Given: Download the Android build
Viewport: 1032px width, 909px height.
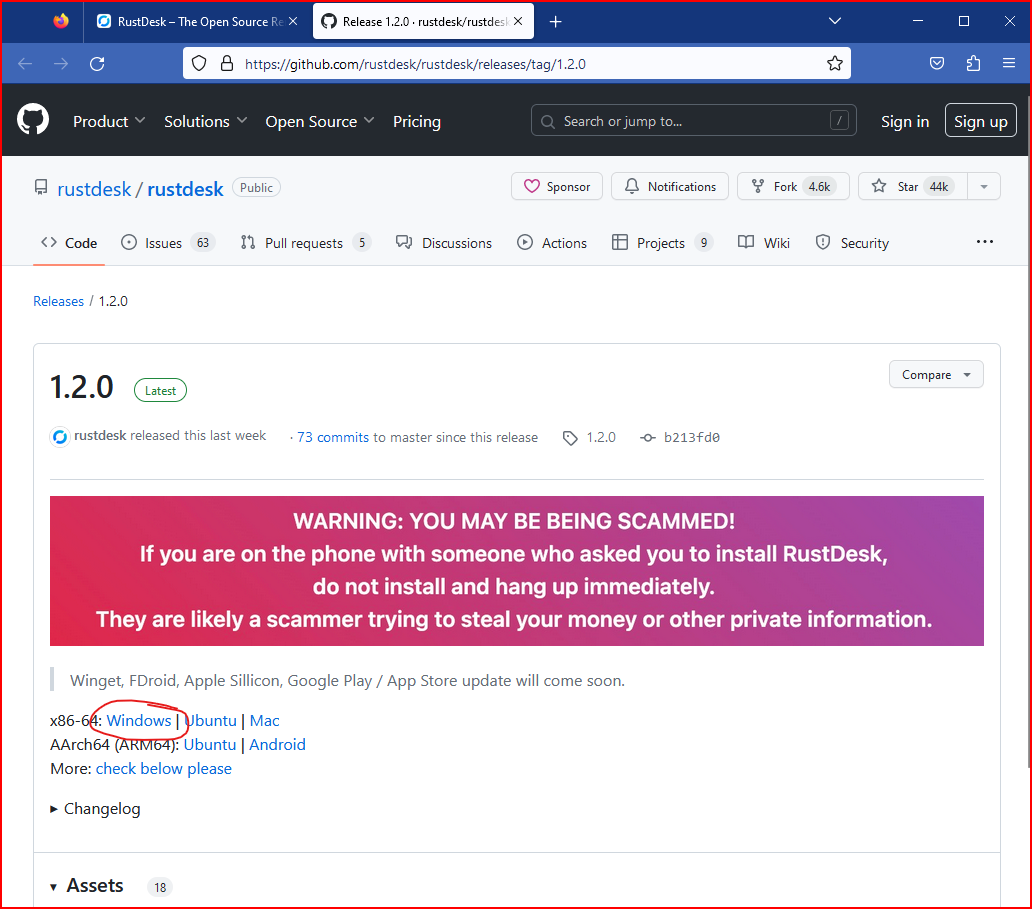Looking at the screenshot, I should 277,744.
